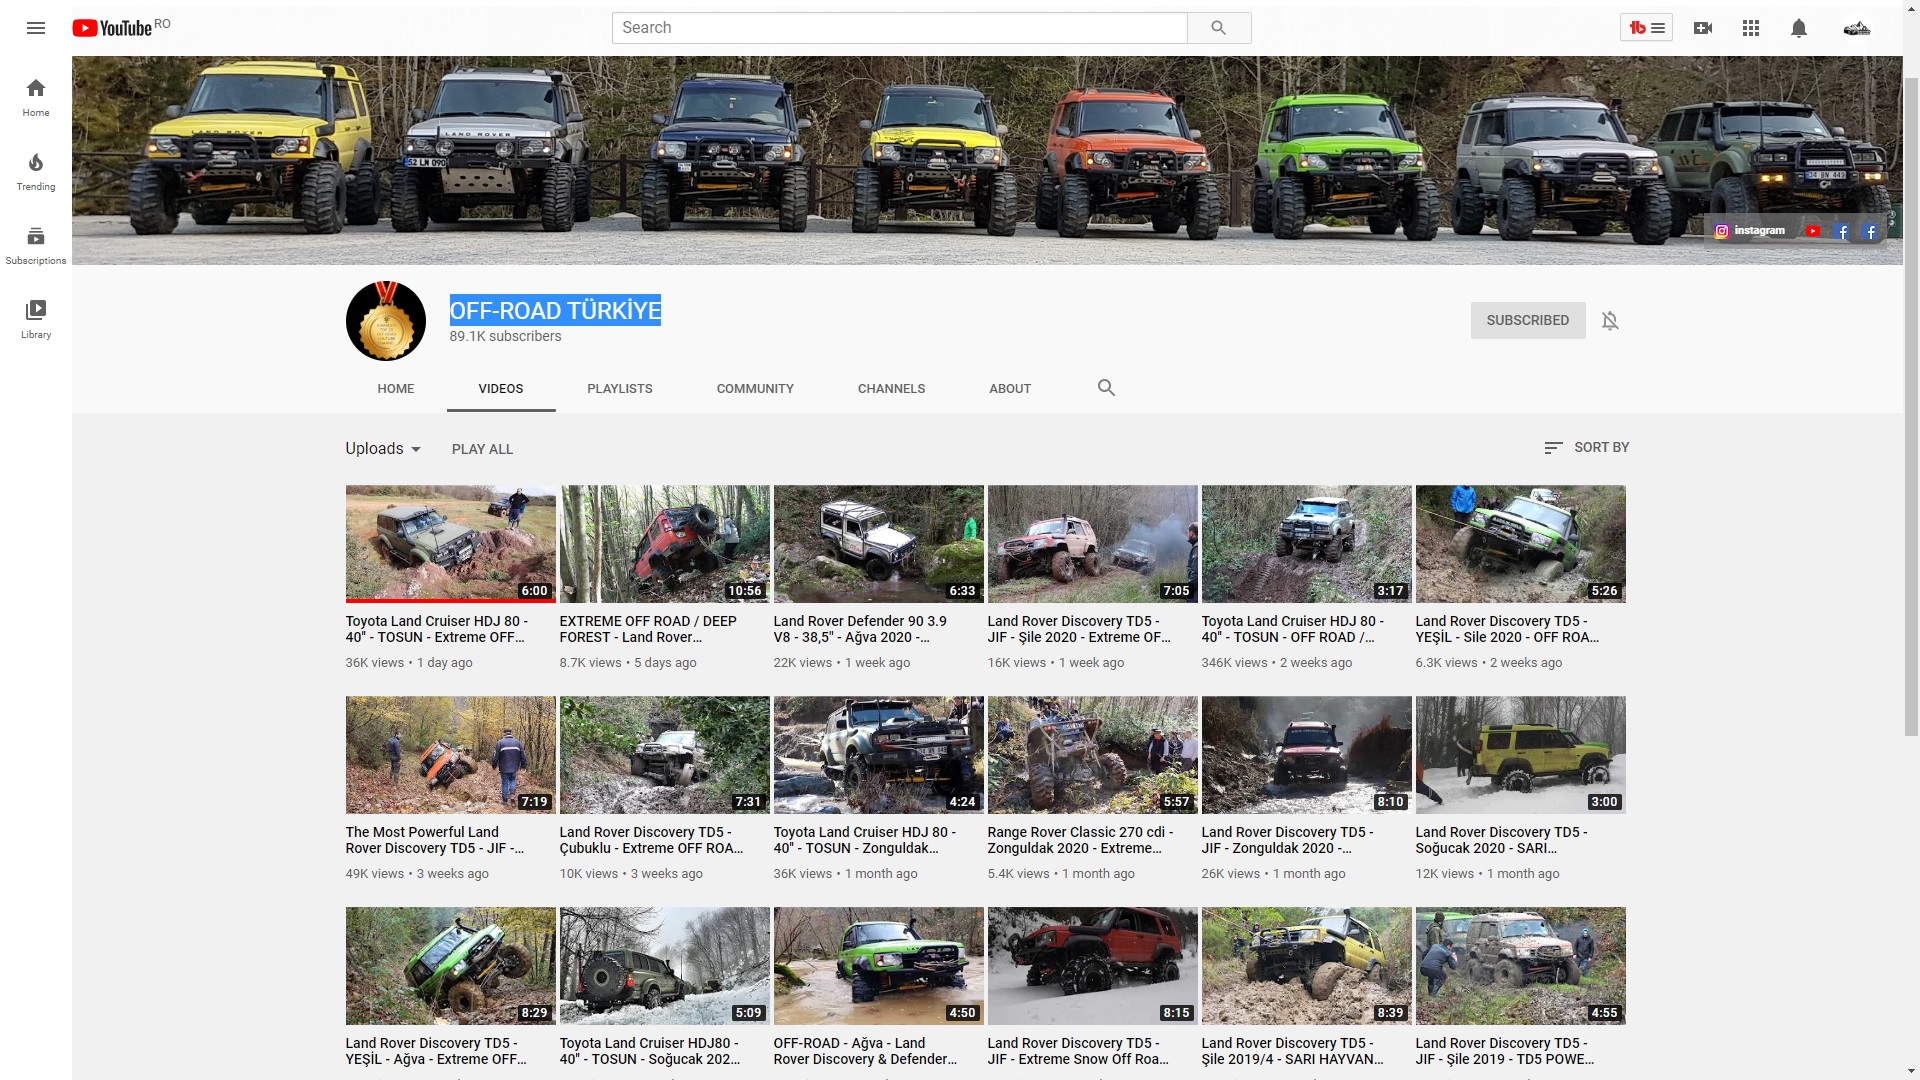Click the SUBSCRIBED button

coord(1528,321)
